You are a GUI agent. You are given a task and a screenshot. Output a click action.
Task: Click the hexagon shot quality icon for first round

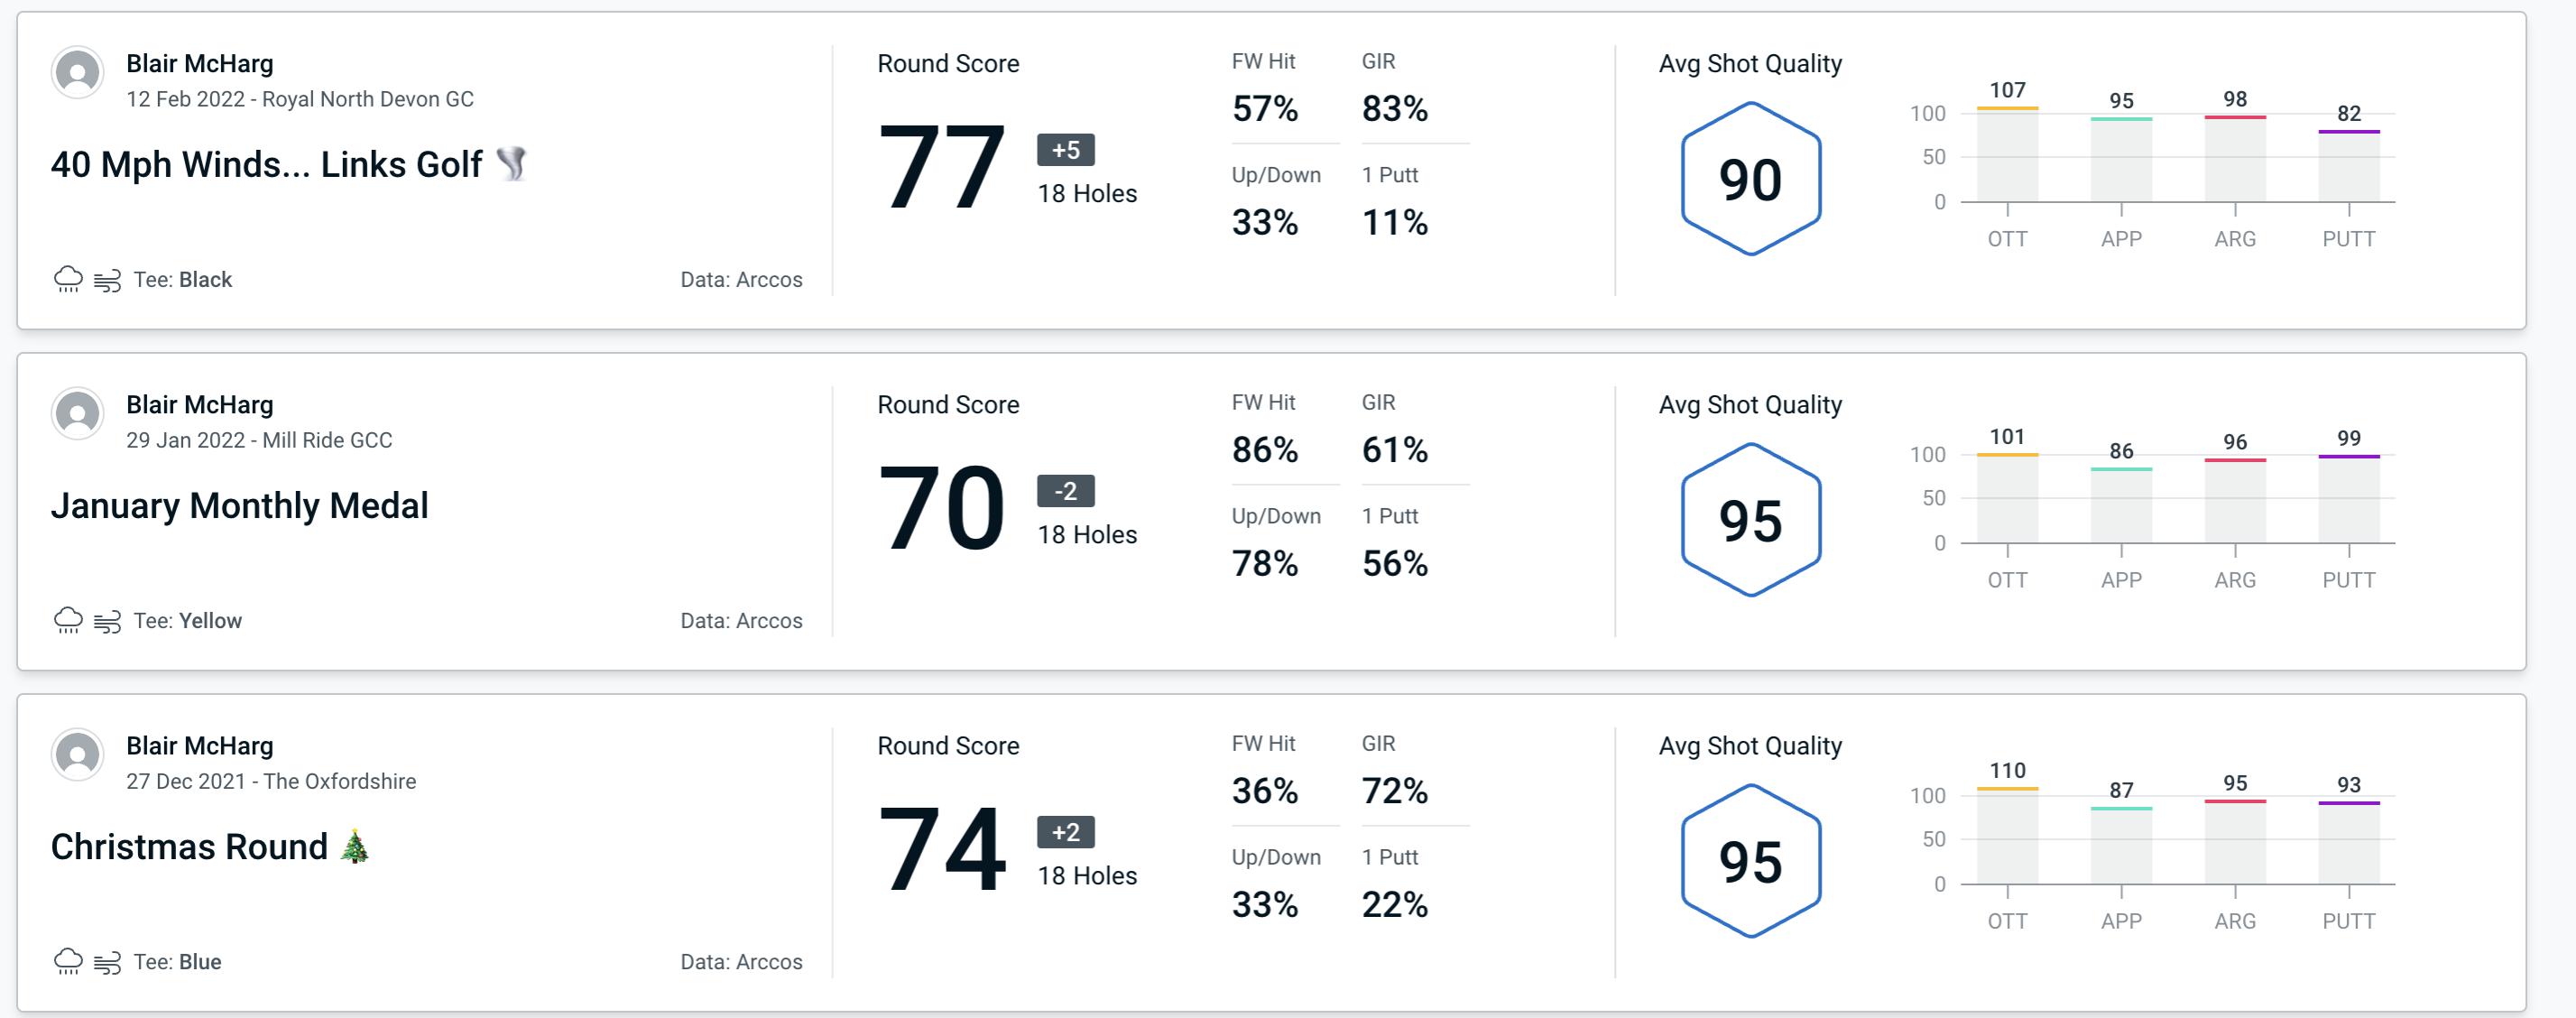tap(1747, 176)
